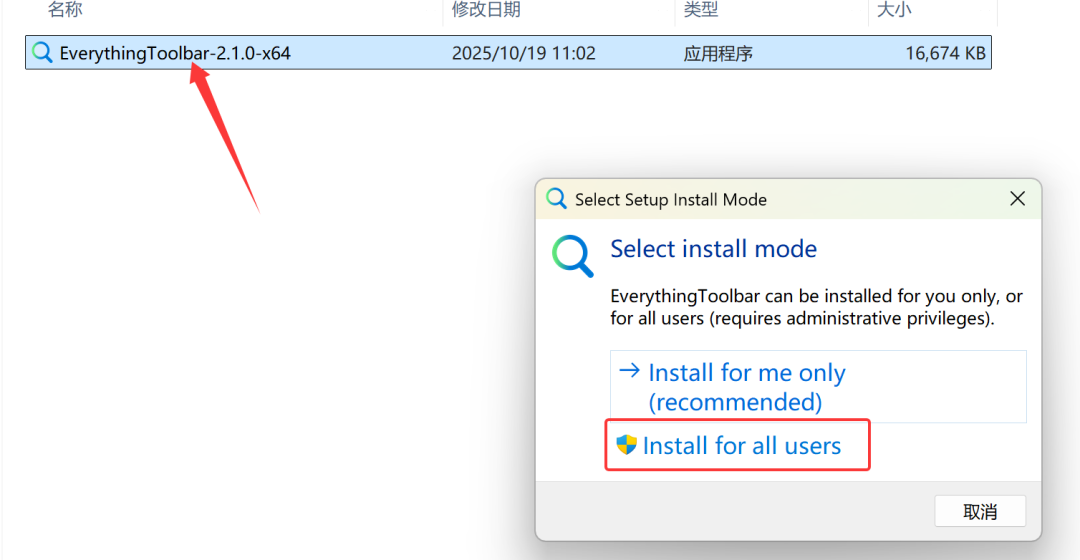Choose Install for me only (recommended)

[746, 387]
